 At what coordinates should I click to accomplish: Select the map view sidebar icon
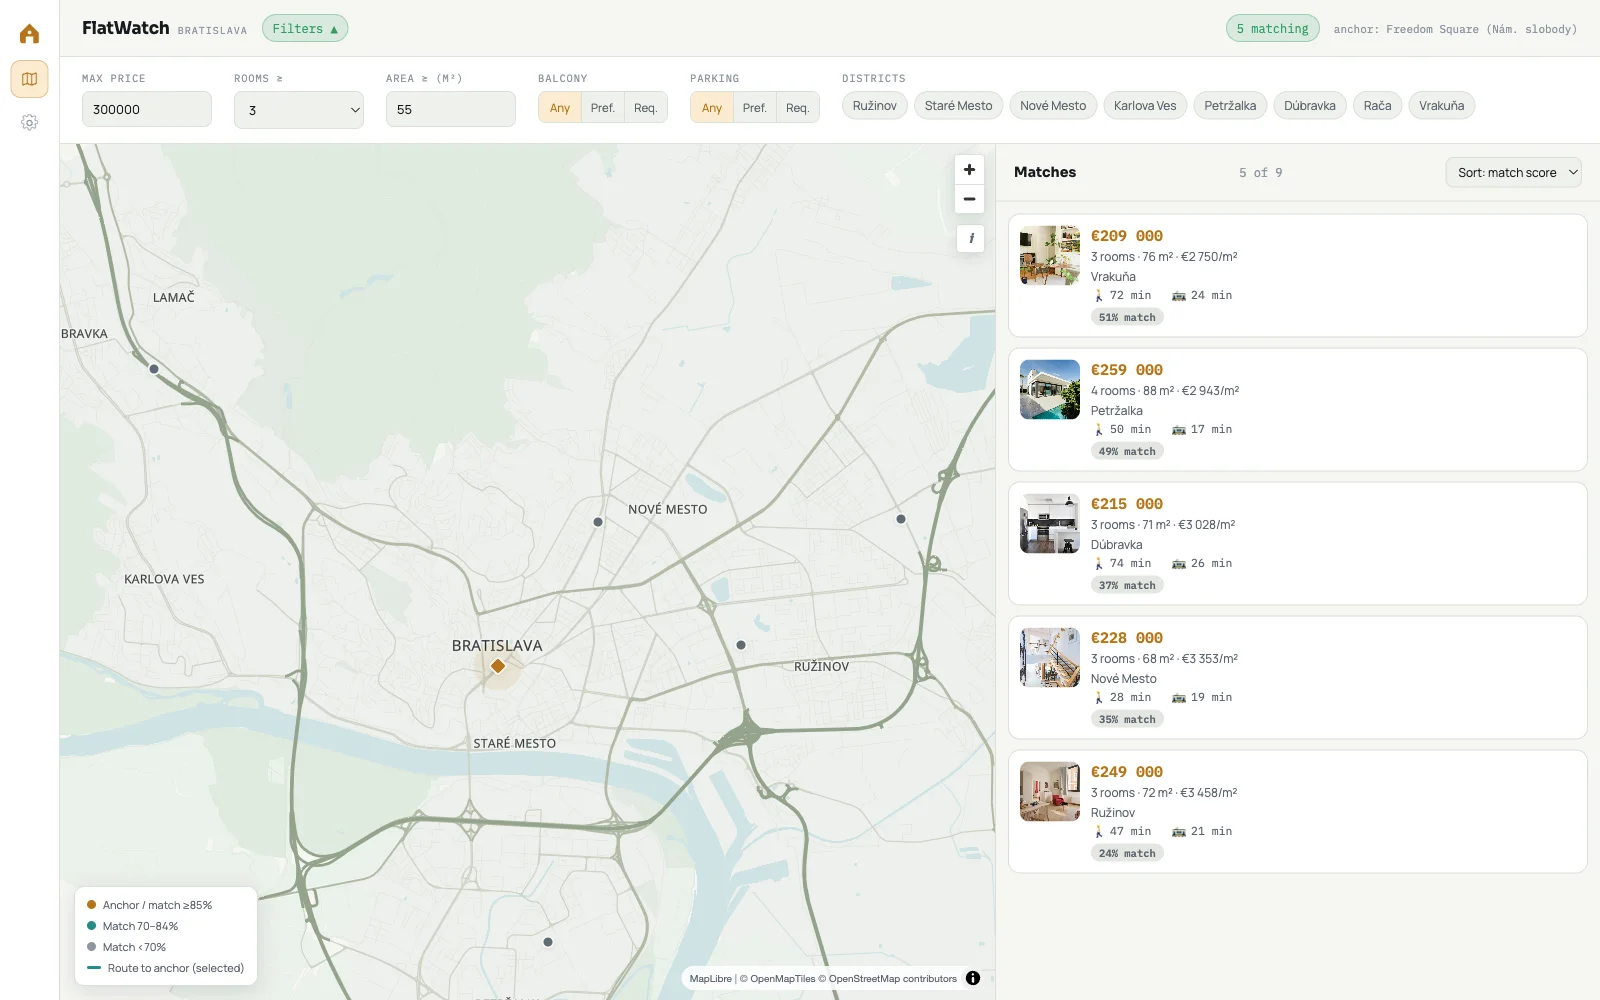(x=29, y=79)
